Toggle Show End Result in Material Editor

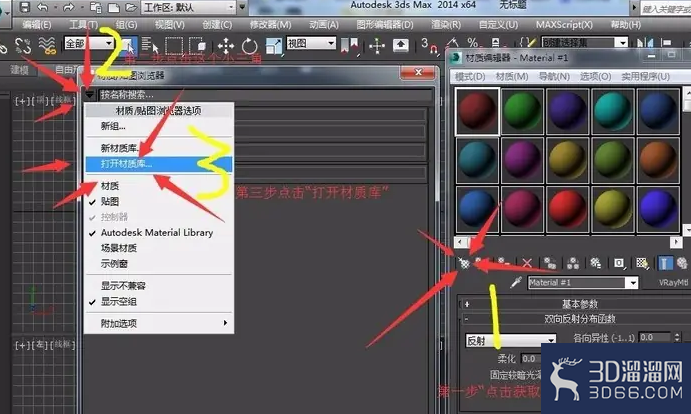[x=664, y=263]
